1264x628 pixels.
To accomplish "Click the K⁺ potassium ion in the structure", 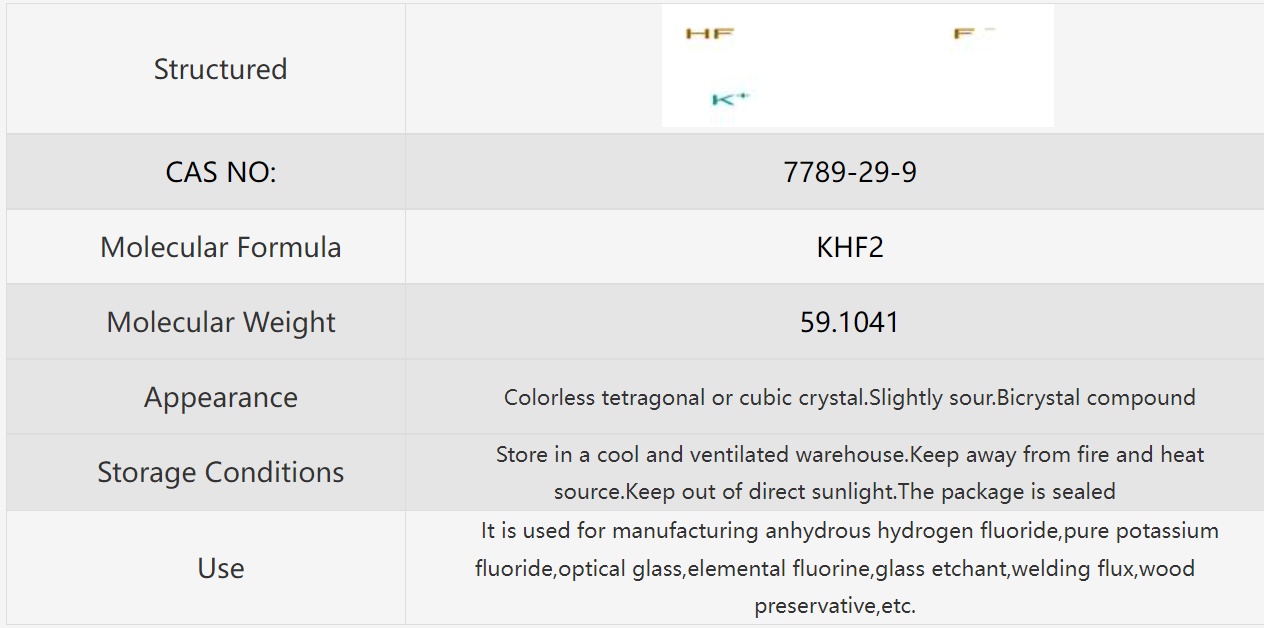I will coord(730,99).
